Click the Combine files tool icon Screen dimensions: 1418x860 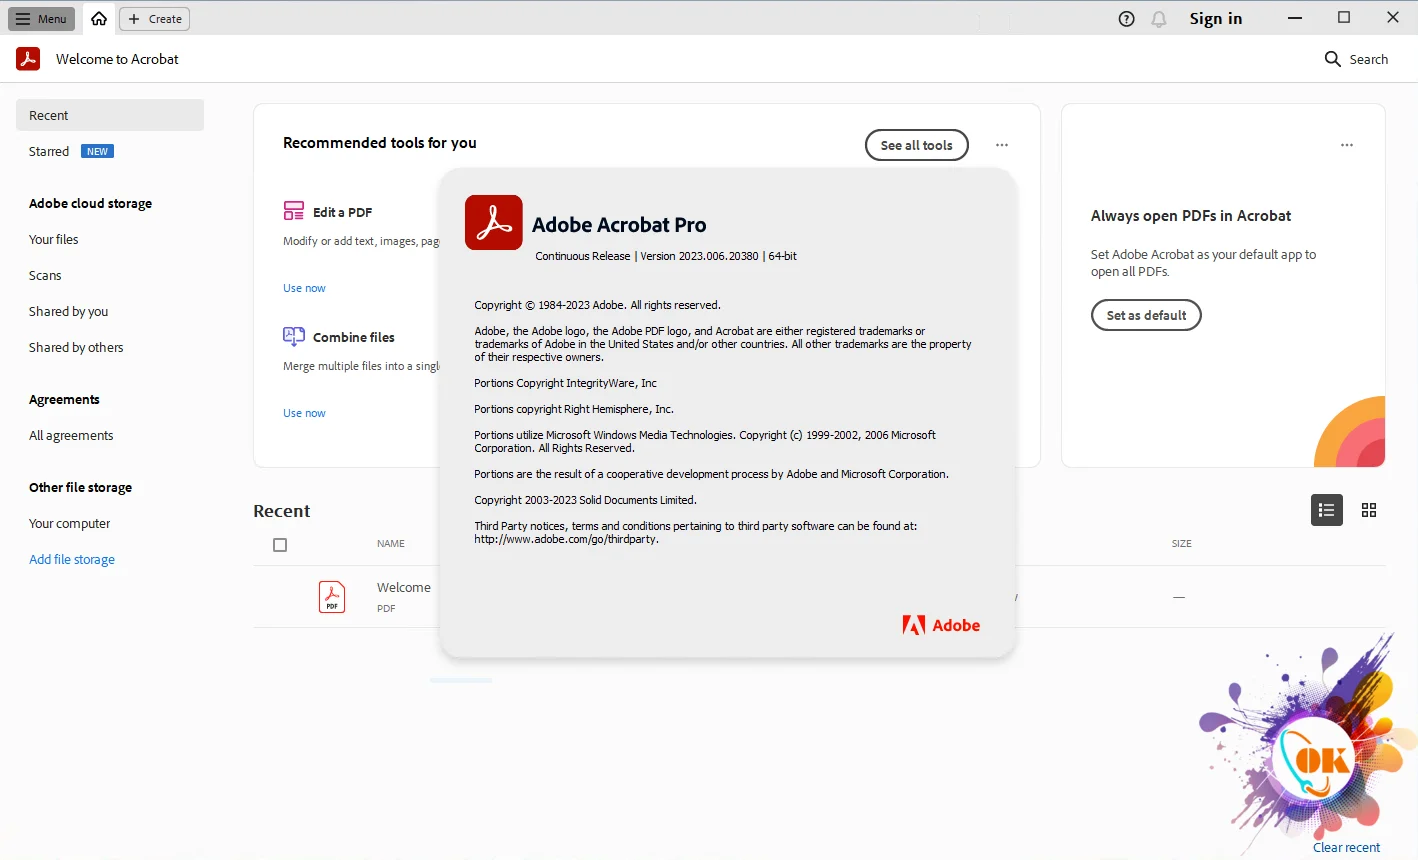click(294, 336)
